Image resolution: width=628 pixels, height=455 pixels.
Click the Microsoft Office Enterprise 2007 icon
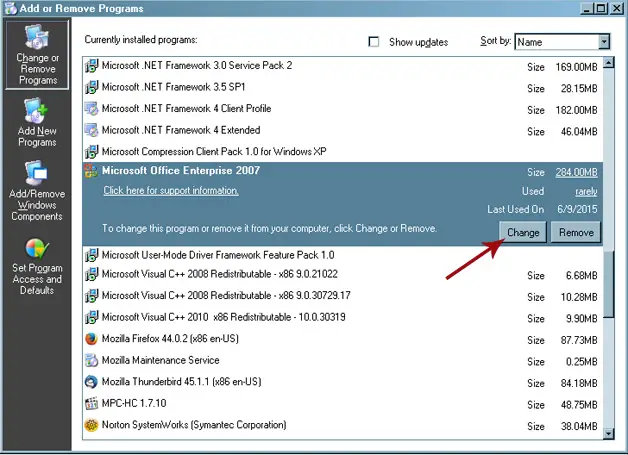[x=91, y=171]
